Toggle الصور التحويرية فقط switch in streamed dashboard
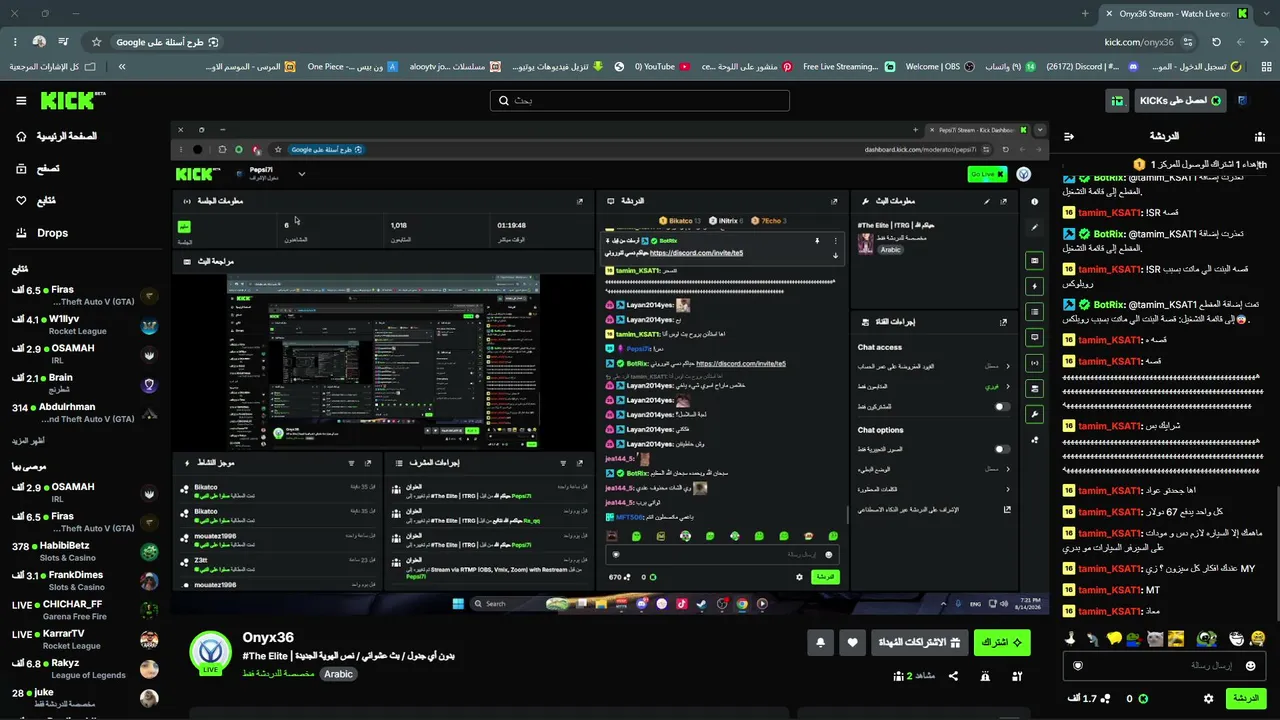This screenshot has width=1280, height=720. pyautogui.click(x=1002, y=449)
